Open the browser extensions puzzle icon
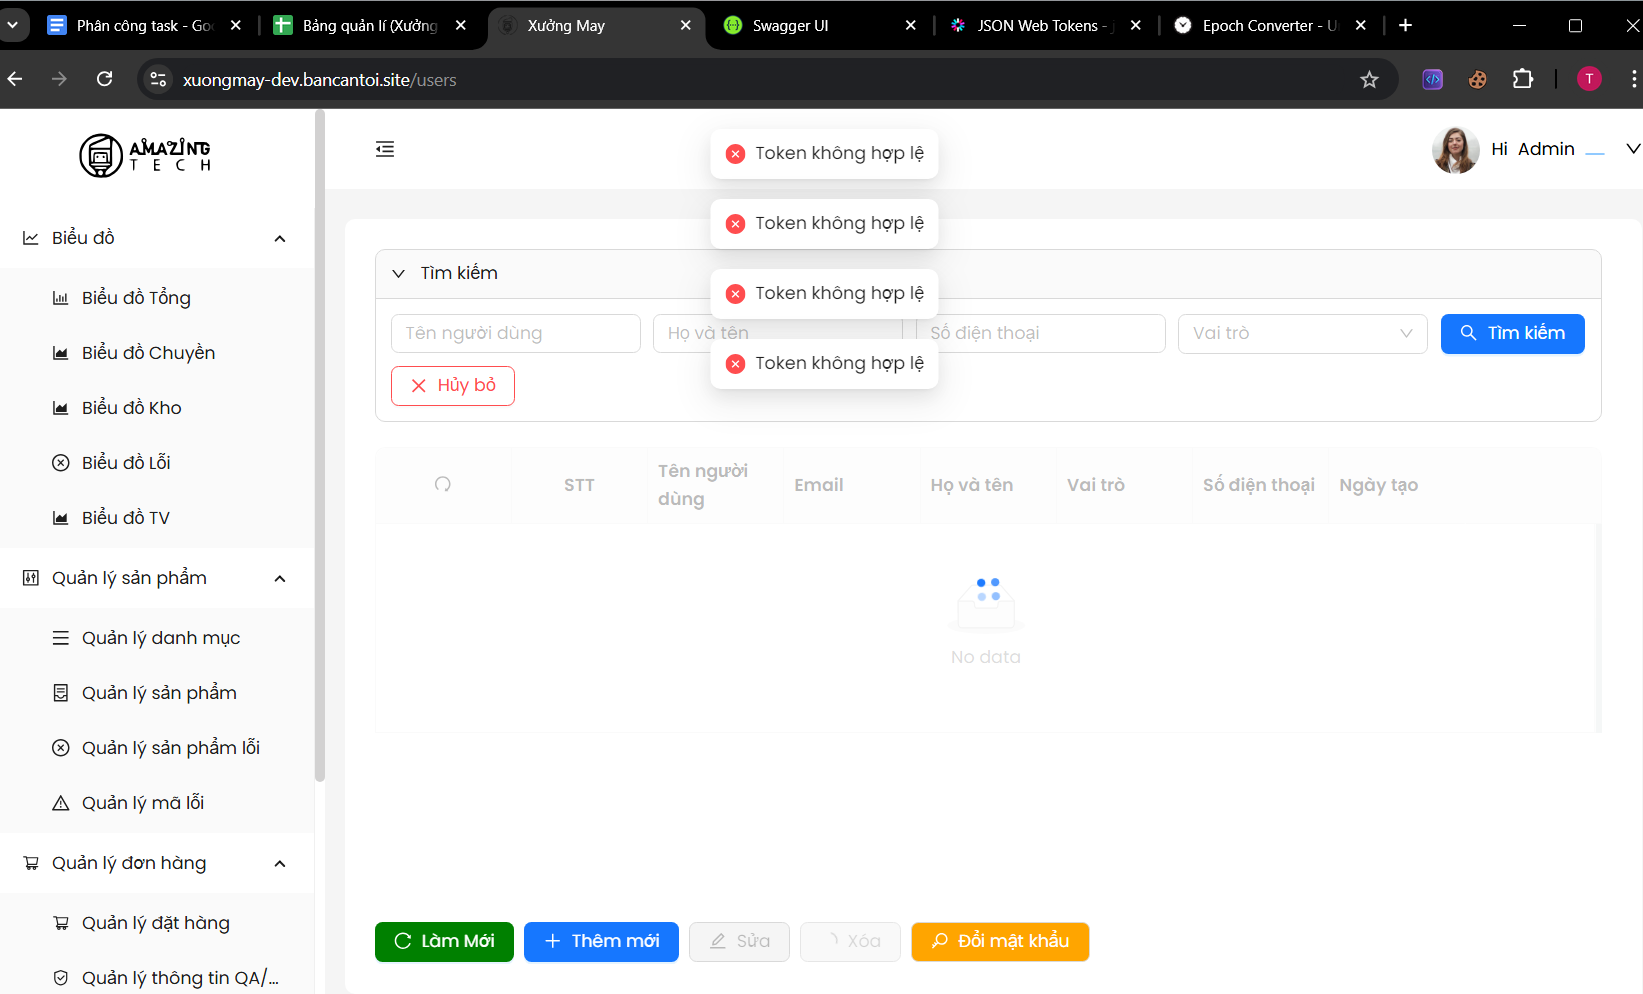Viewport: 1643px width, 994px height. tap(1522, 79)
